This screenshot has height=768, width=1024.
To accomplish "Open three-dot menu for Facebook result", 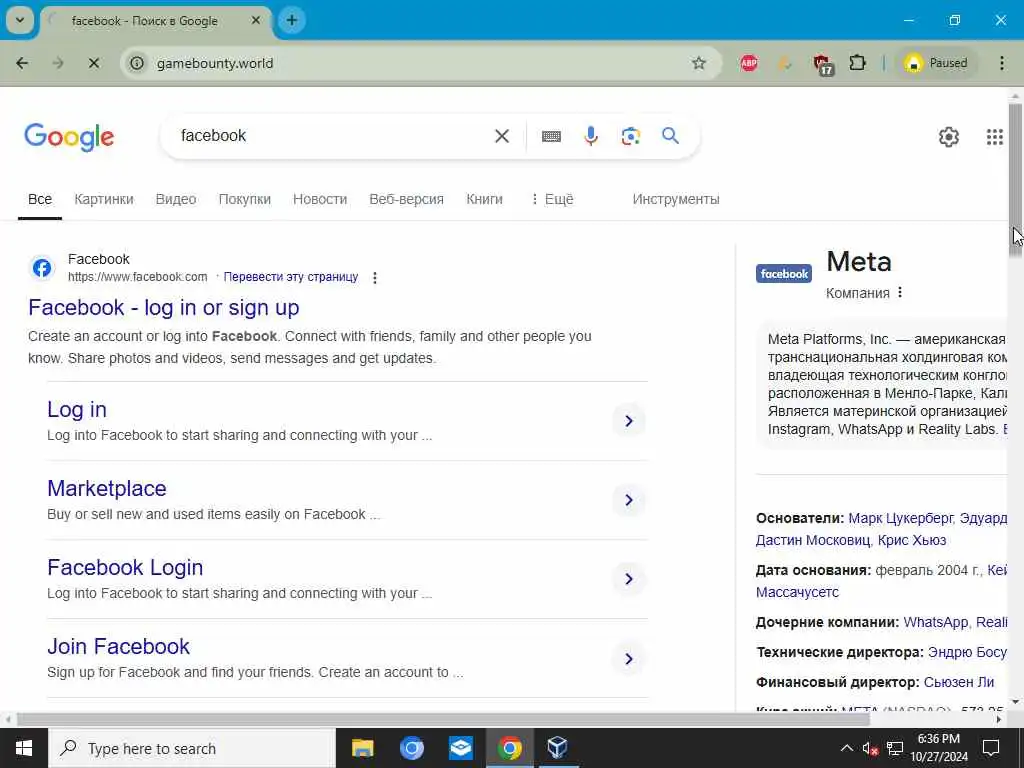I will 375,278.
